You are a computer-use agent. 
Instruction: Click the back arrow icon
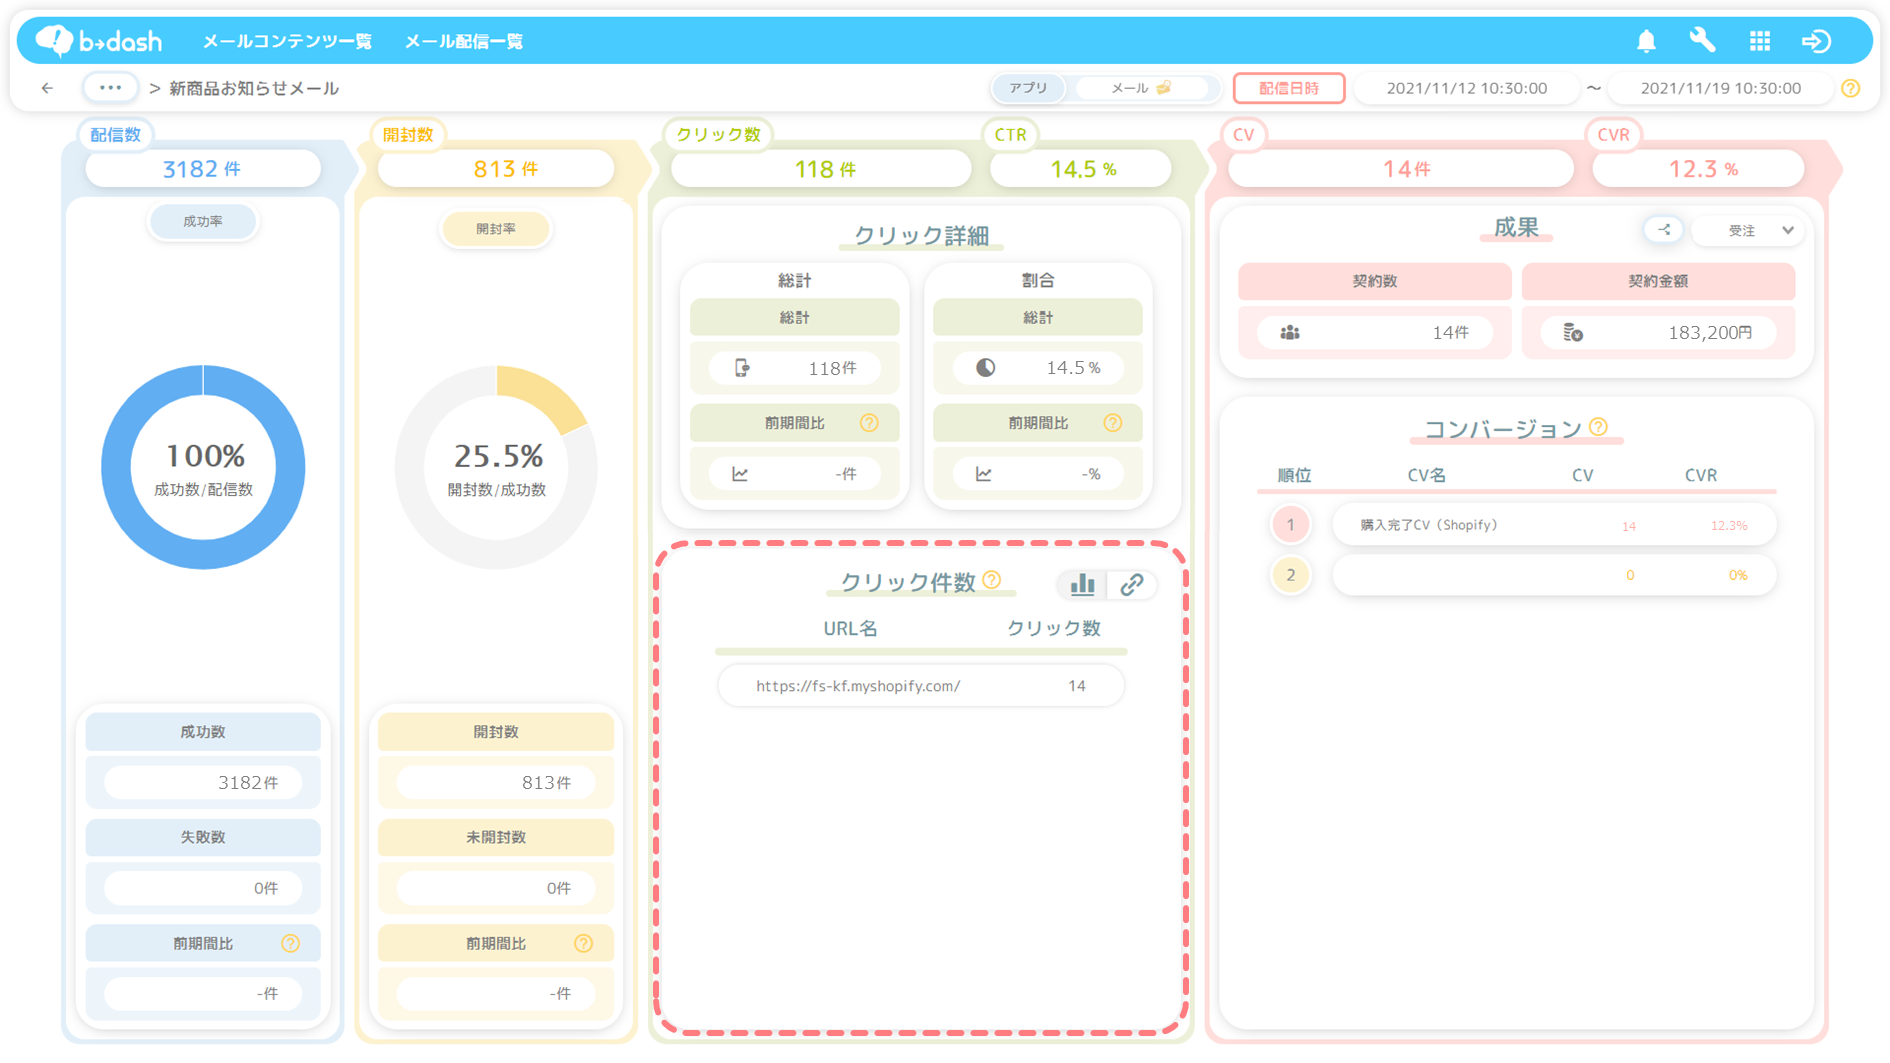tap(47, 88)
